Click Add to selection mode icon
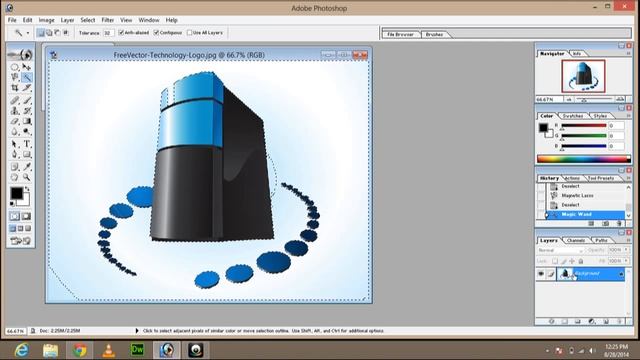The image size is (640, 360). coord(49,33)
